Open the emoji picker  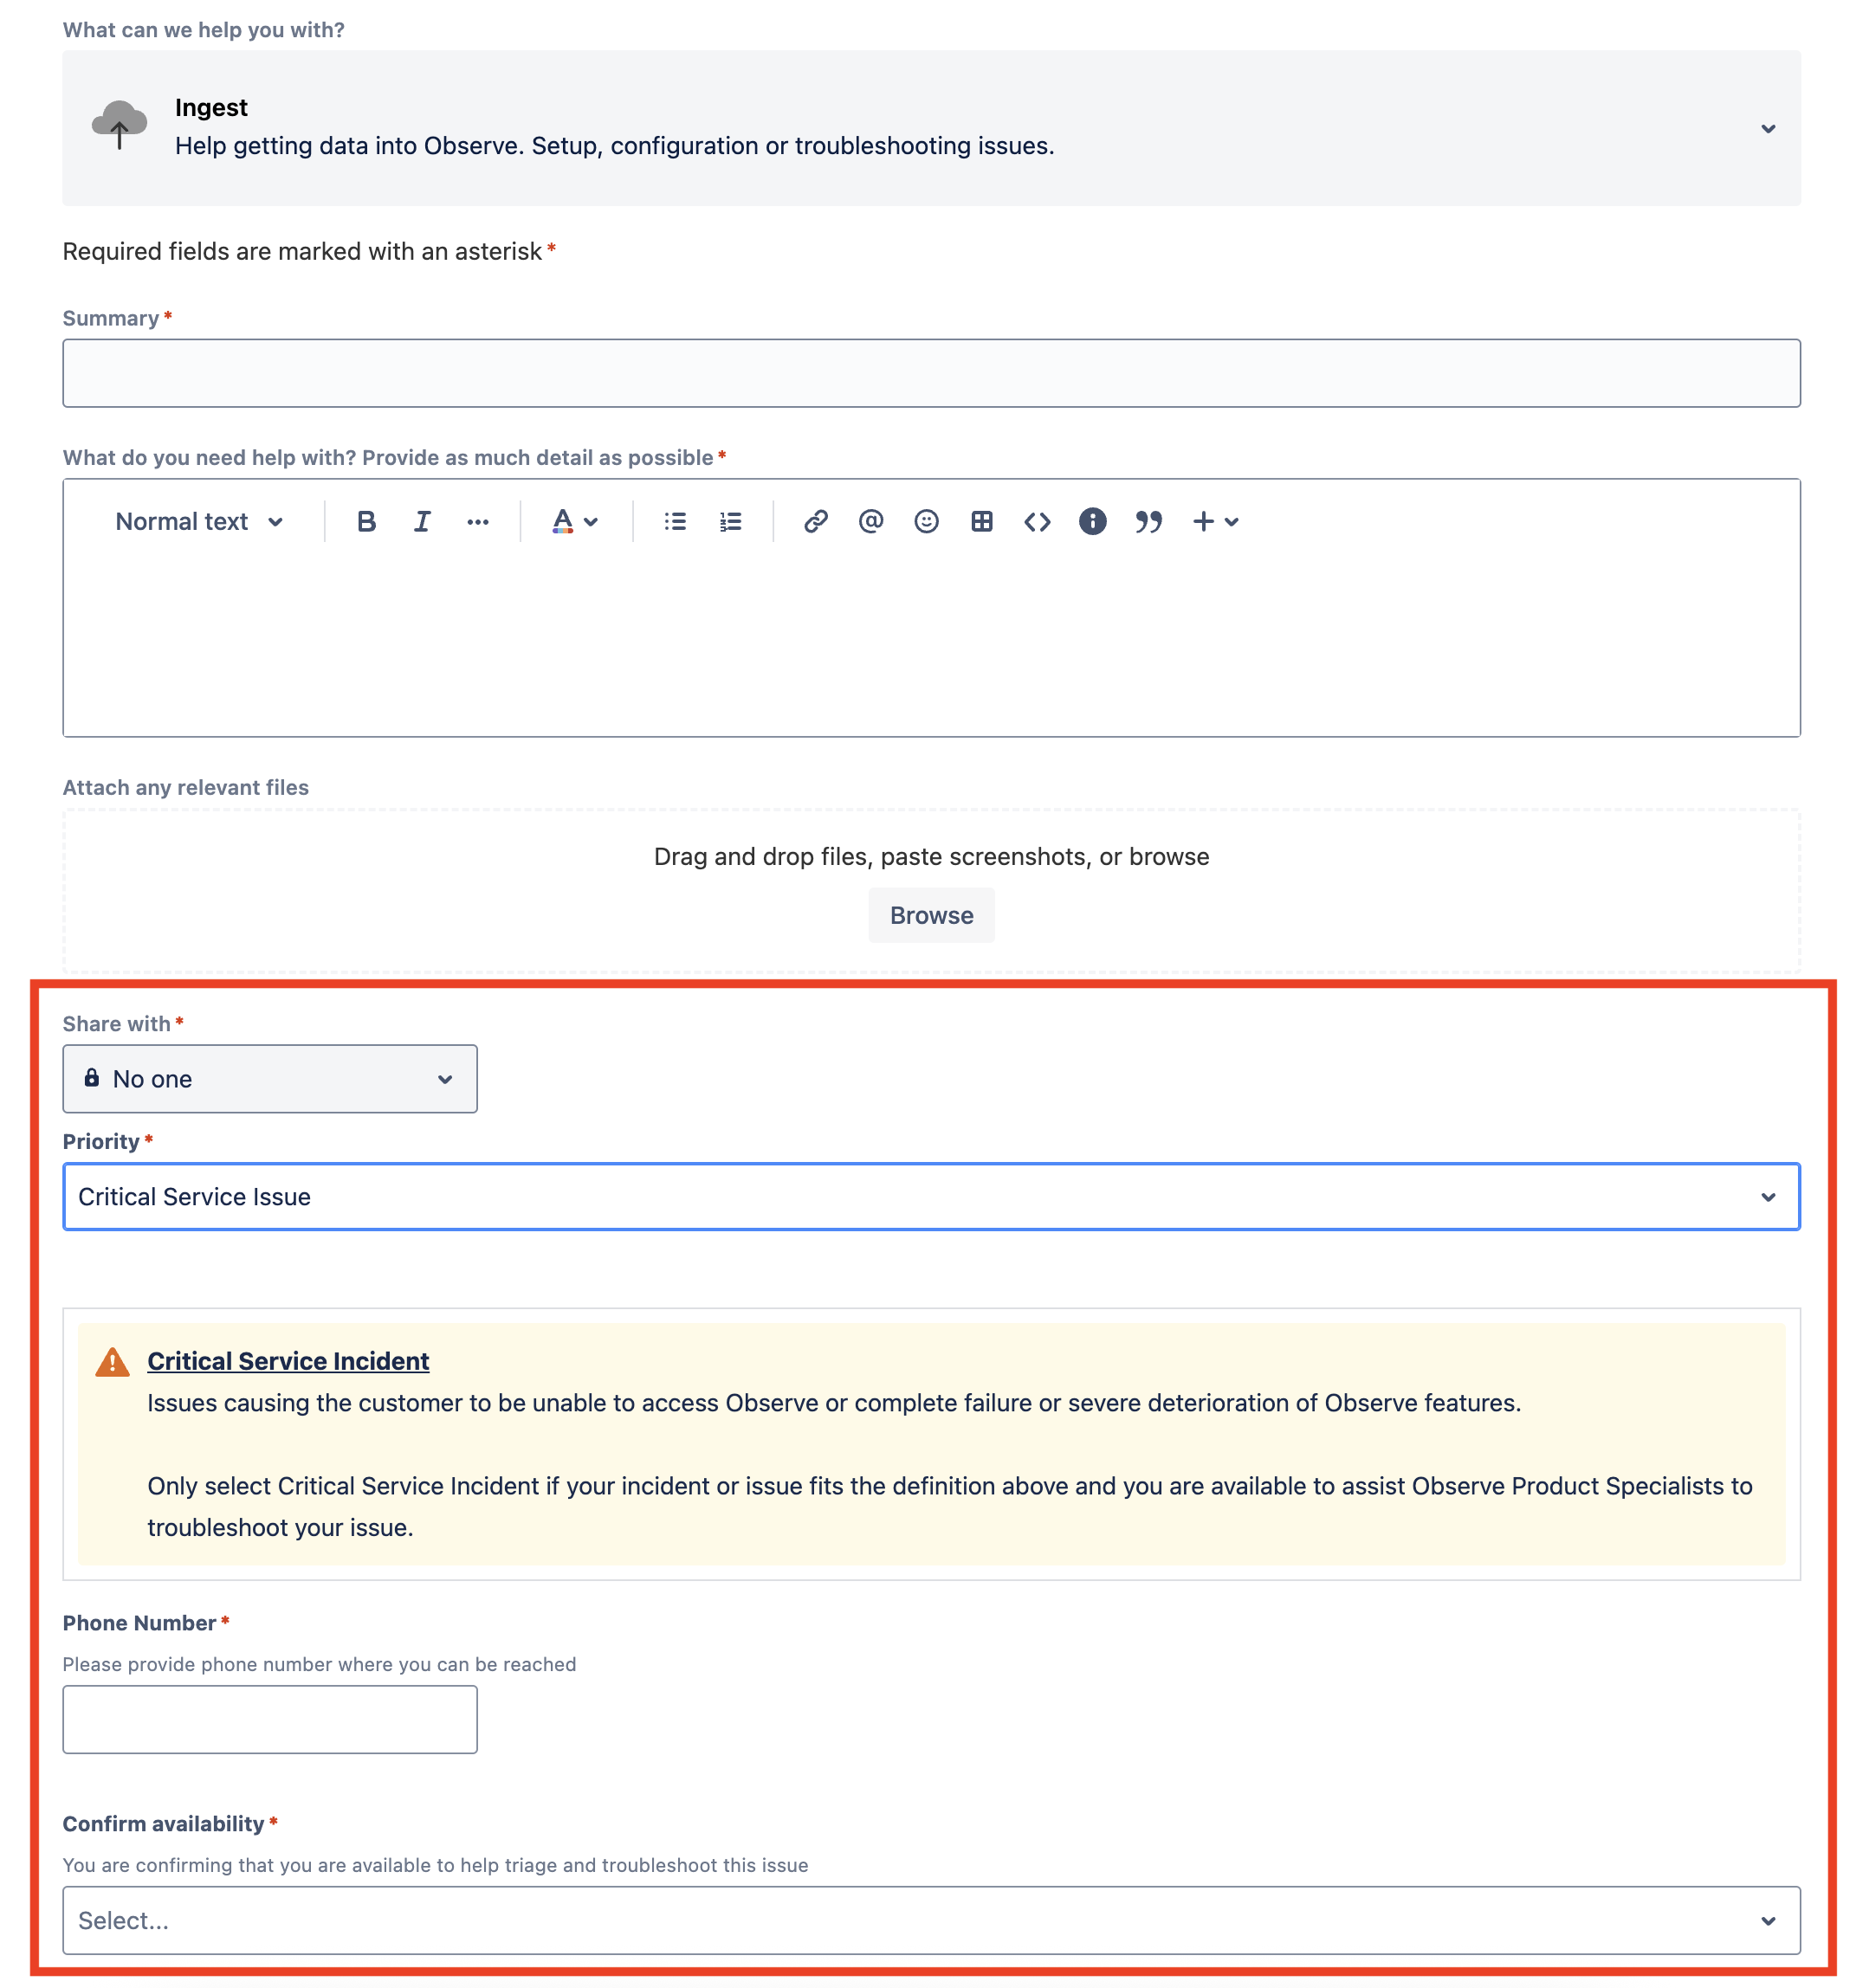[927, 522]
